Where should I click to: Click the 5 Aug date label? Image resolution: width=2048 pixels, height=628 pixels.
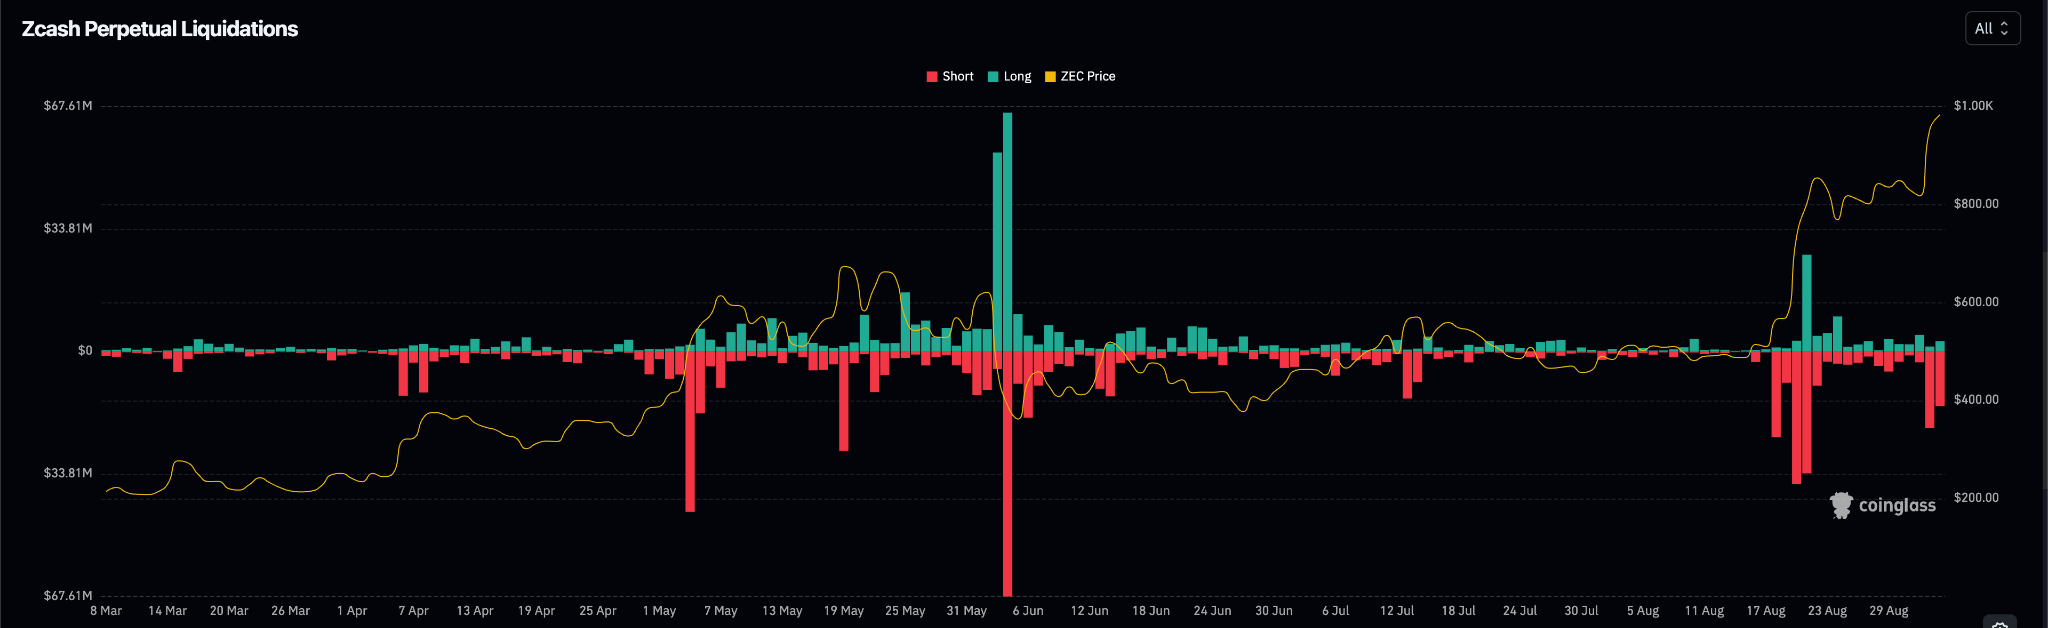click(x=1643, y=611)
